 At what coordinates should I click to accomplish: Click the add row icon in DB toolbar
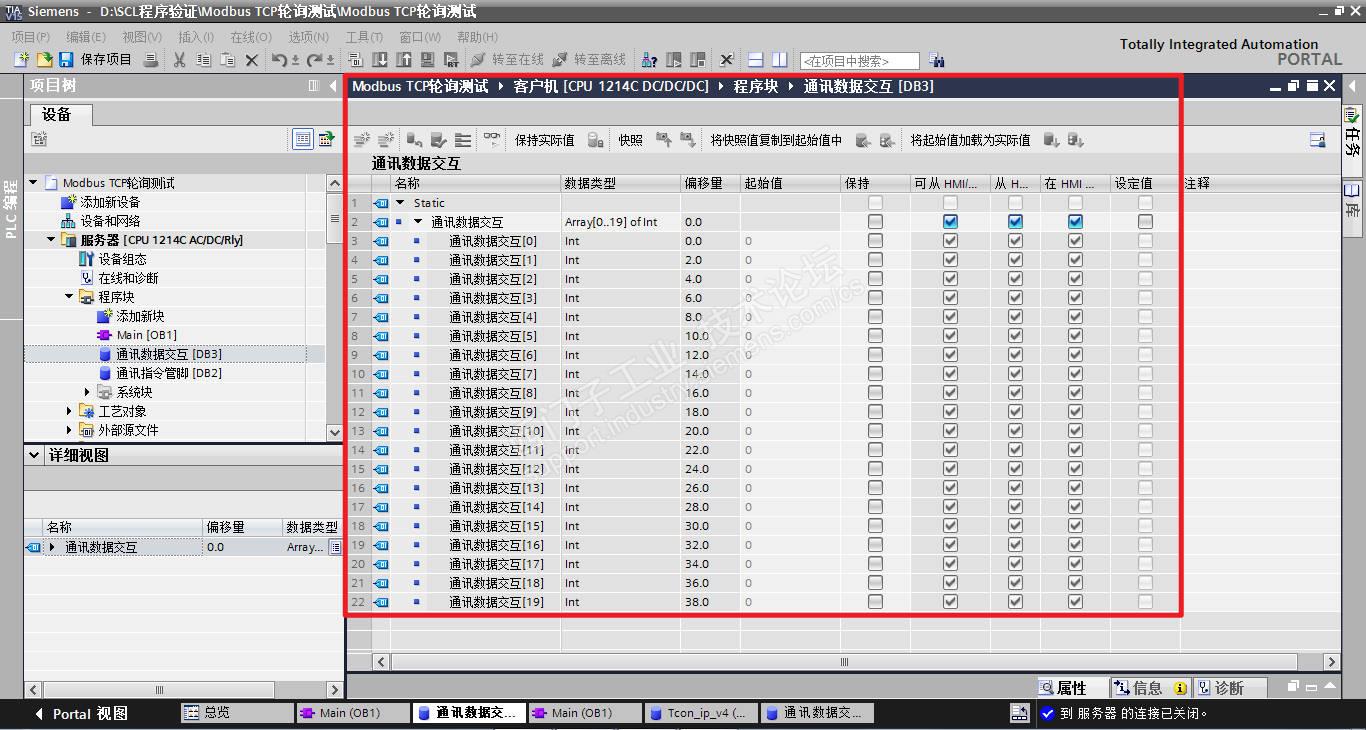pyautogui.click(x=386, y=140)
